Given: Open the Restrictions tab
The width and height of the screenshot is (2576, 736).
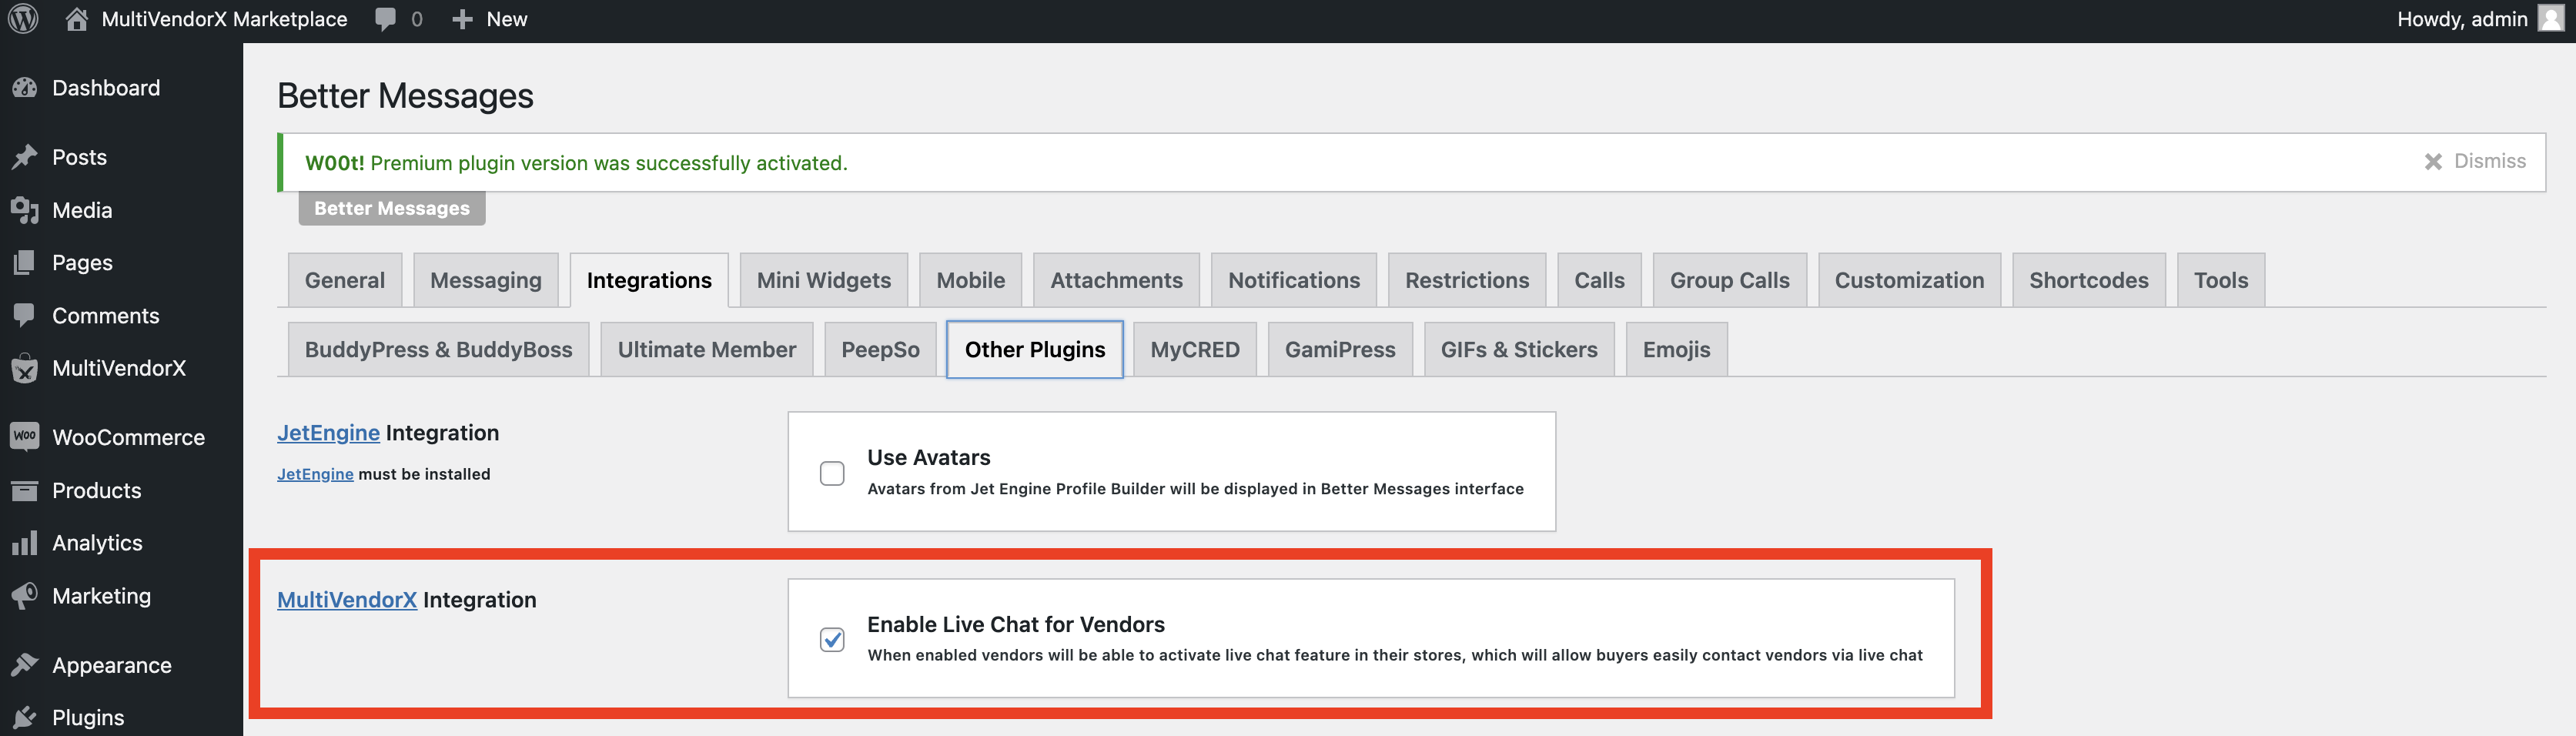Looking at the screenshot, I should tap(1467, 280).
